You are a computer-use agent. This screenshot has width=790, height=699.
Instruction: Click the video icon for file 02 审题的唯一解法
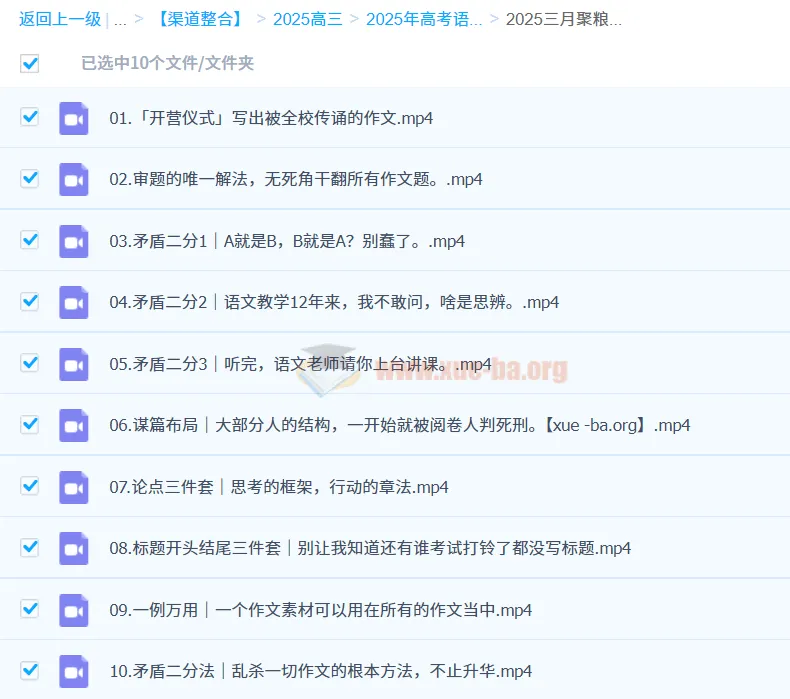(x=74, y=180)
